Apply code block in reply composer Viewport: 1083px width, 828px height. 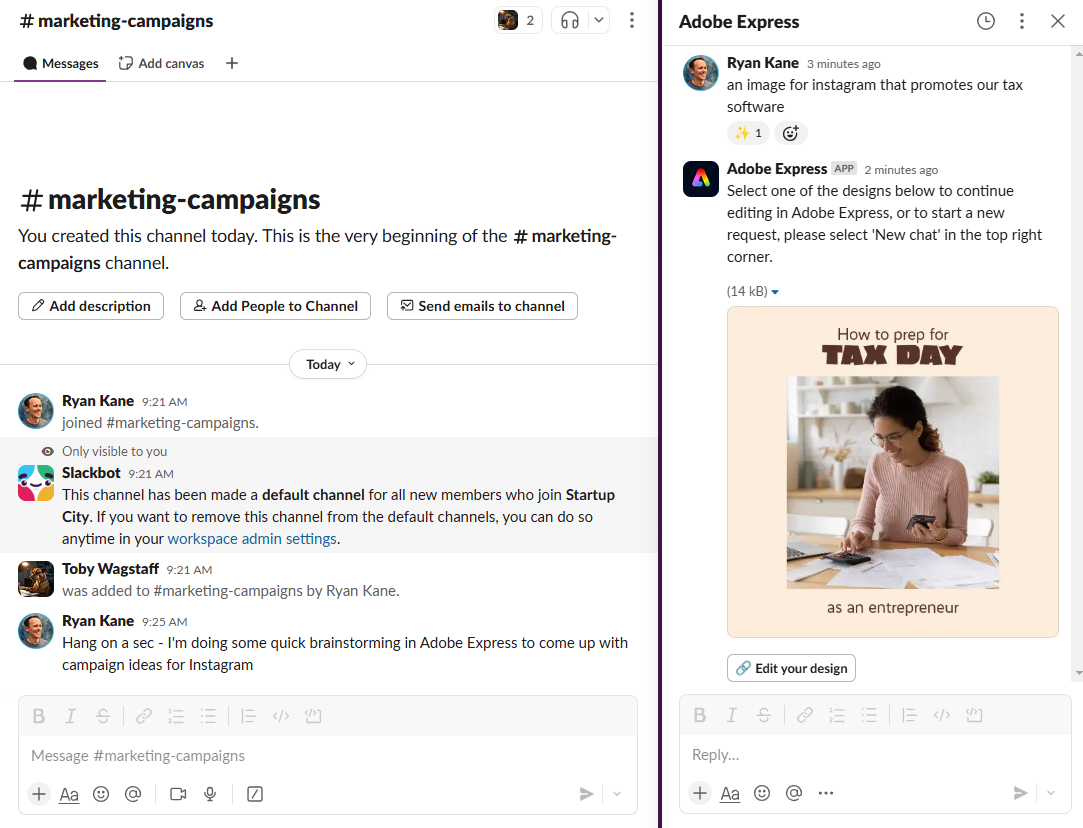tap(975, 715)
